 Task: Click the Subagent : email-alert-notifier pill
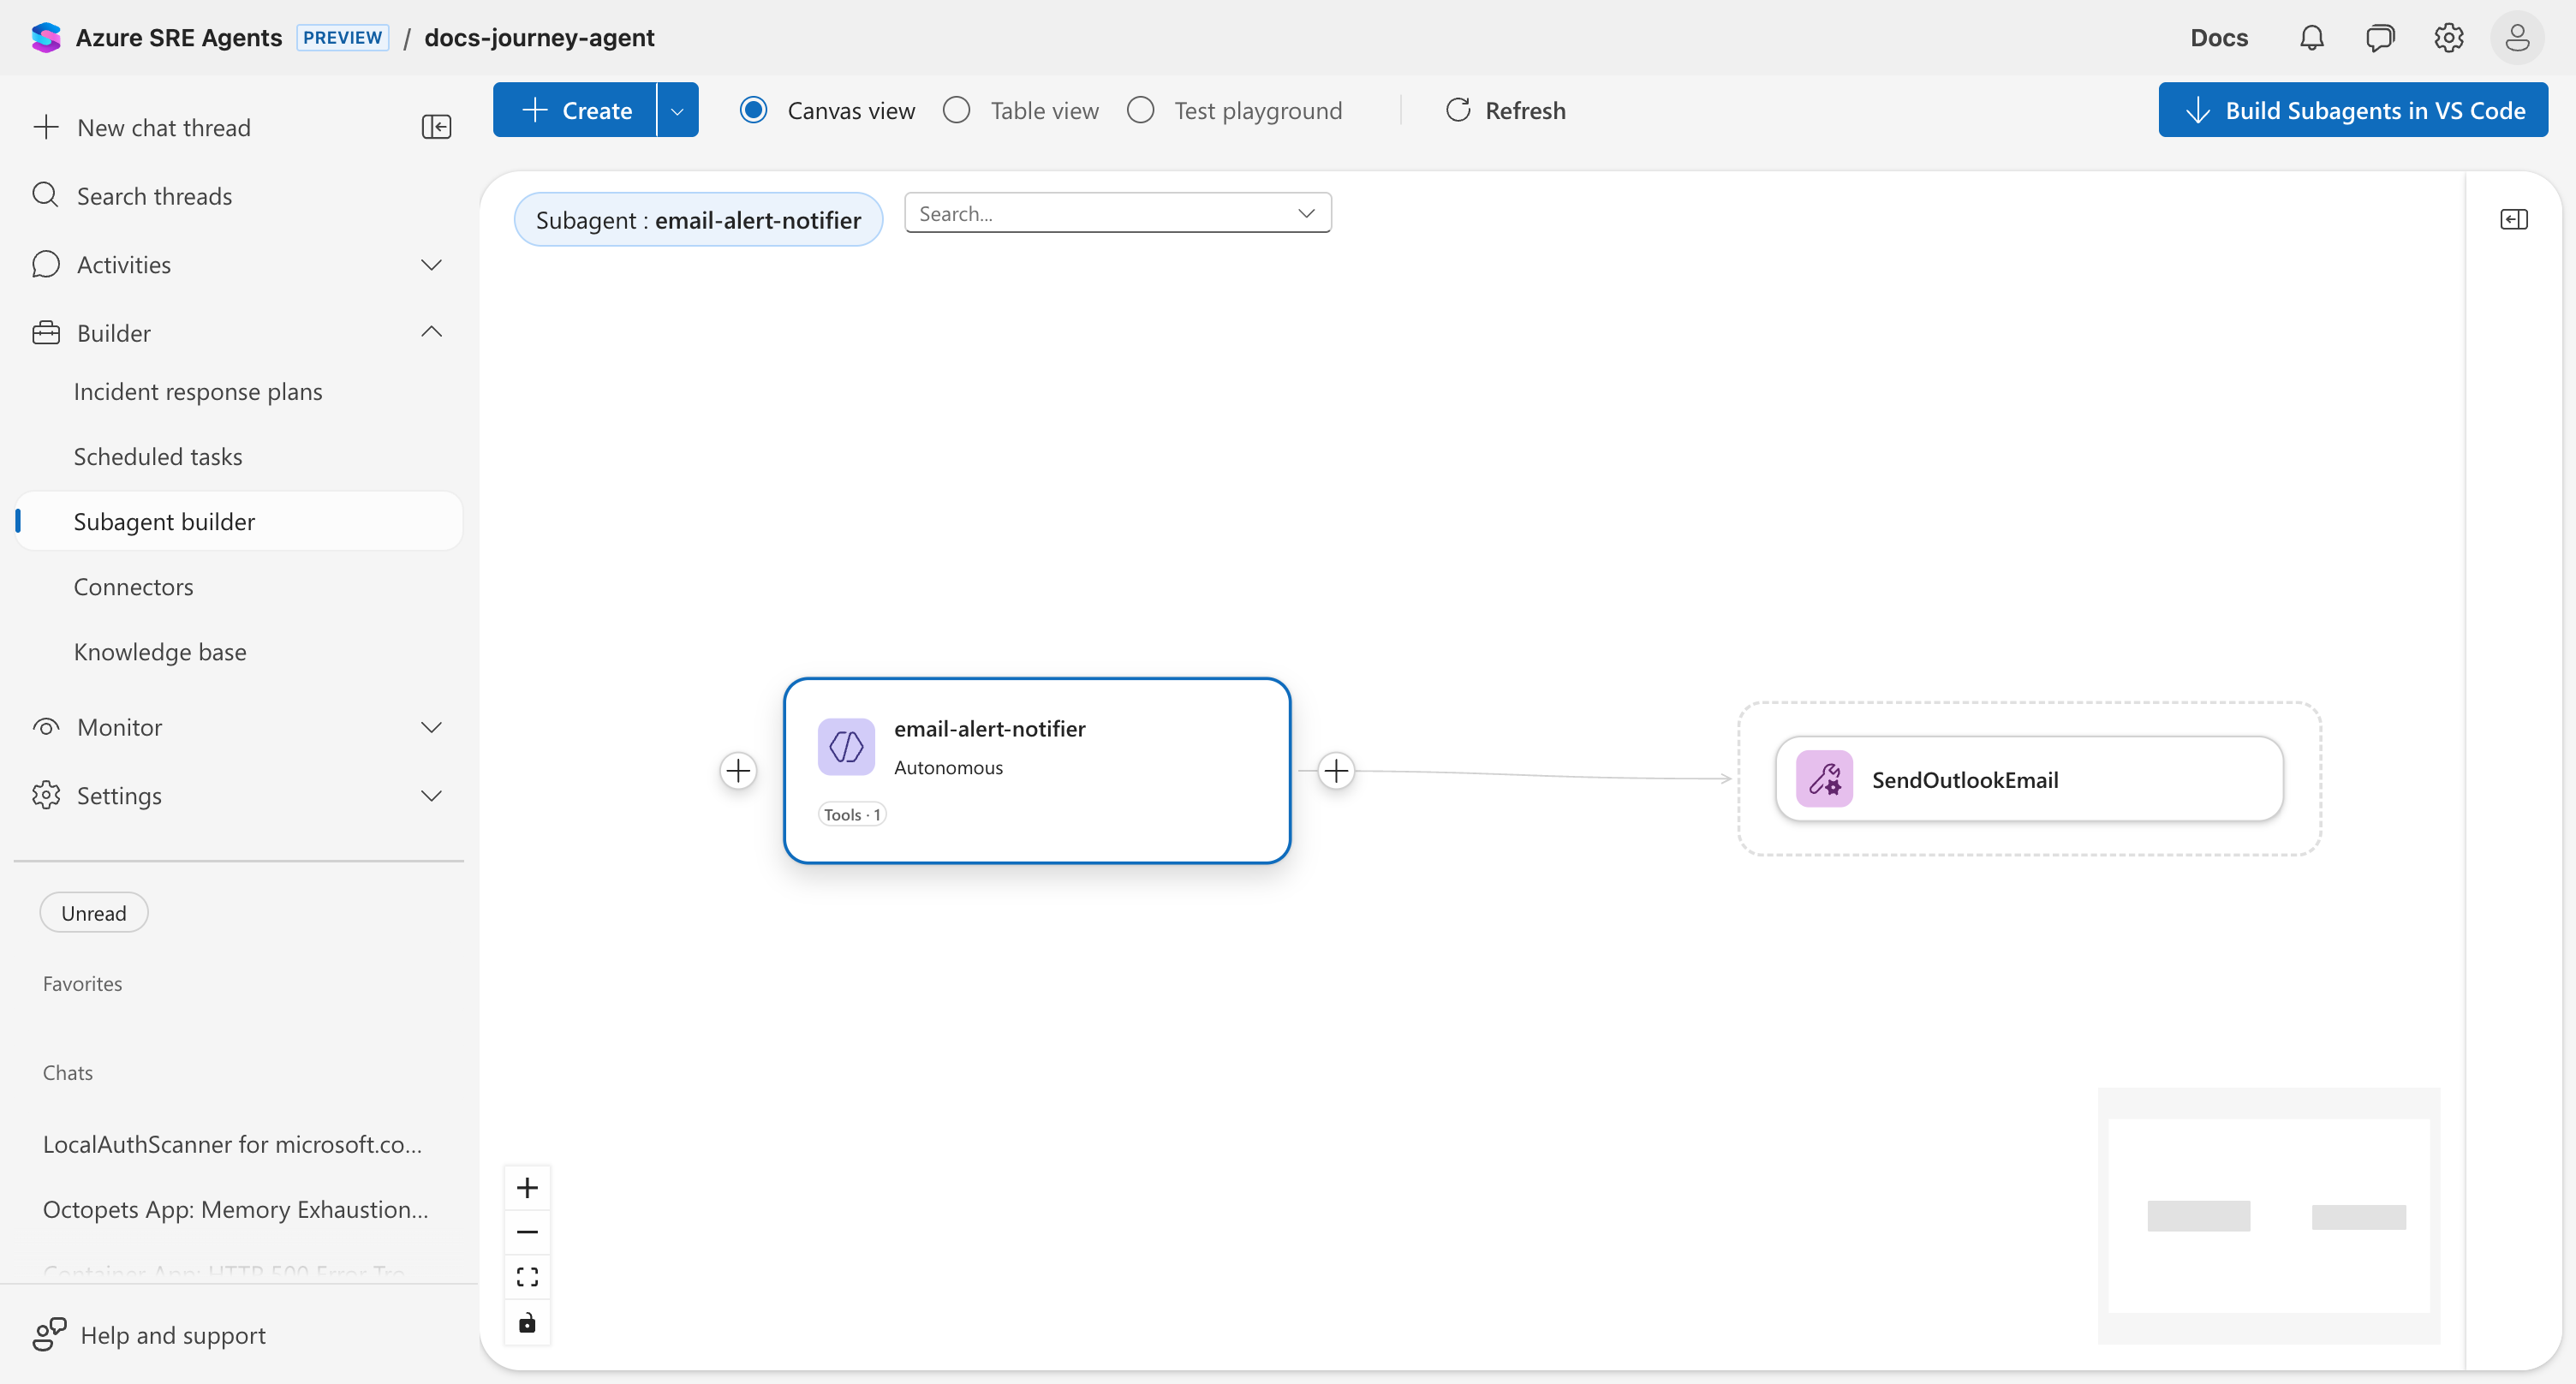coord(698,219)
